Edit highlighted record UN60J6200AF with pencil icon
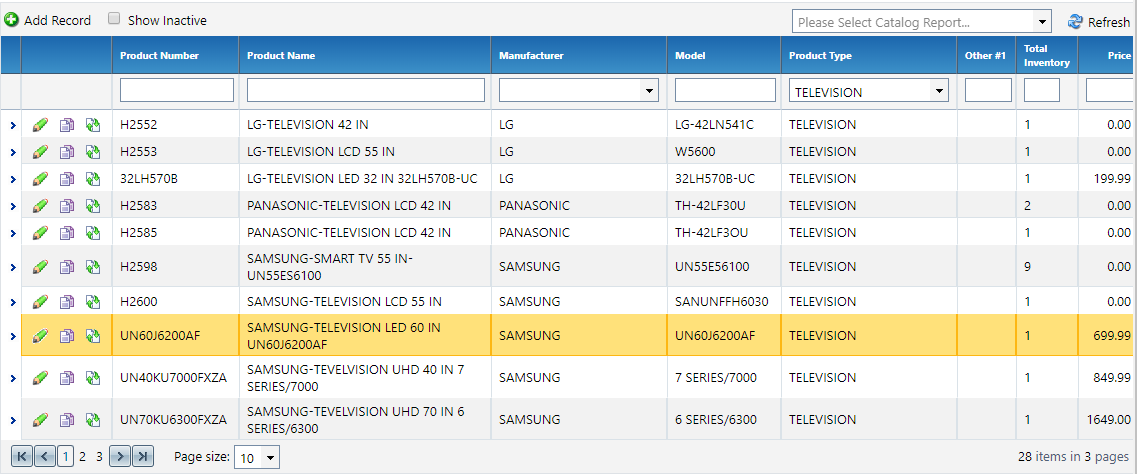The image size is (1137, 474). tap(41, 336)
